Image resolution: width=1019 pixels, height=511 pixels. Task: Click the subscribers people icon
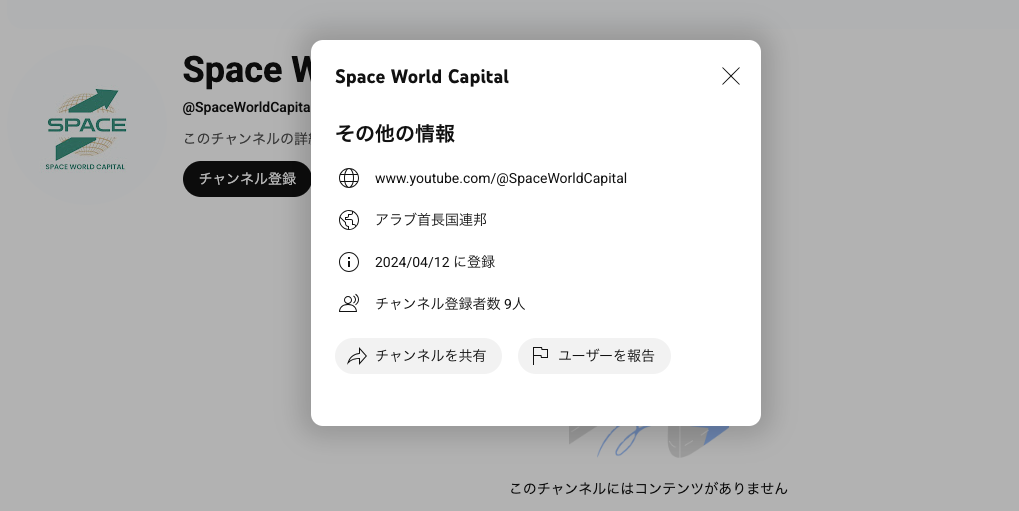pyautogui.click(x=349, y=304)
